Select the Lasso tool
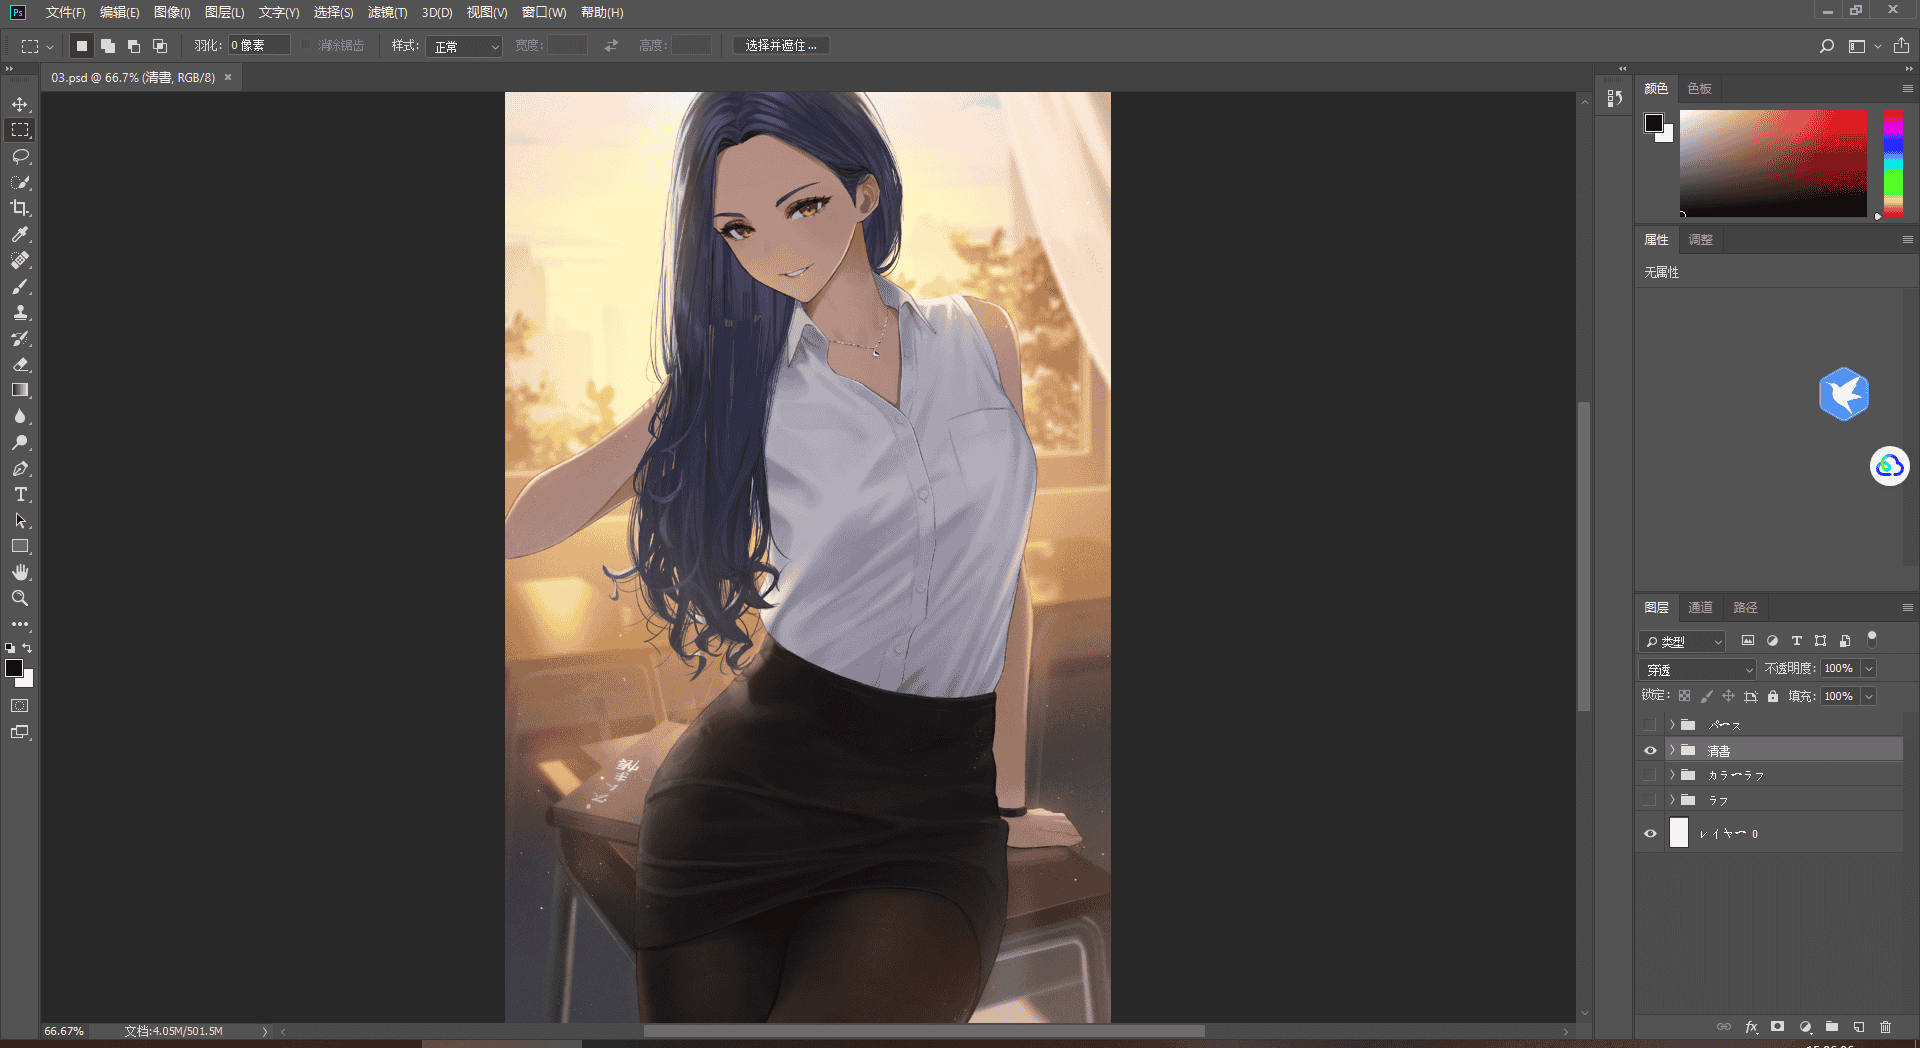The height and width of the screenshot is (1048, 1920). tap(20, 156)
